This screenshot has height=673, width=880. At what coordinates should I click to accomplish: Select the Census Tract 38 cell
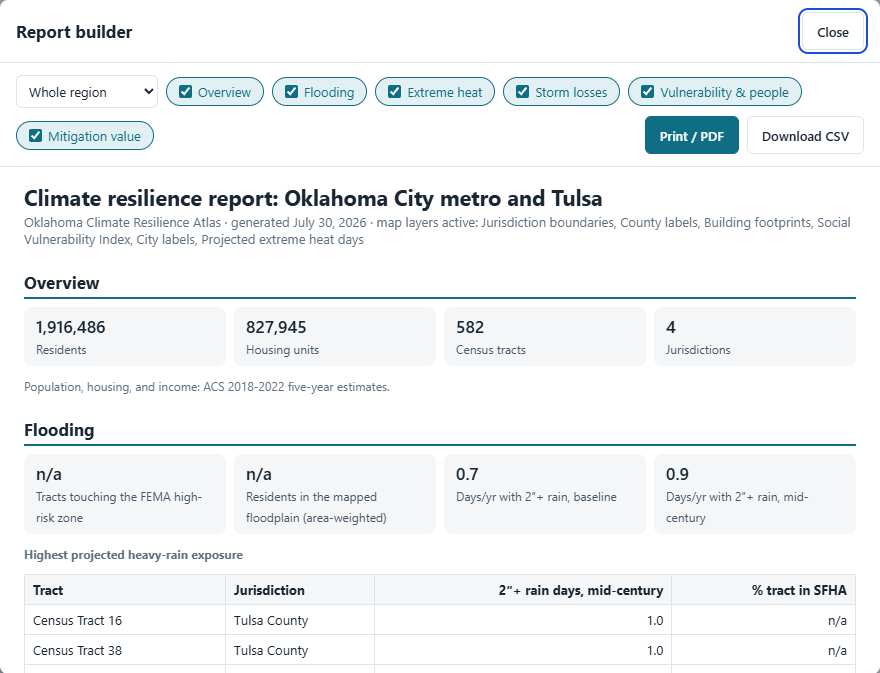coord(125,651)
